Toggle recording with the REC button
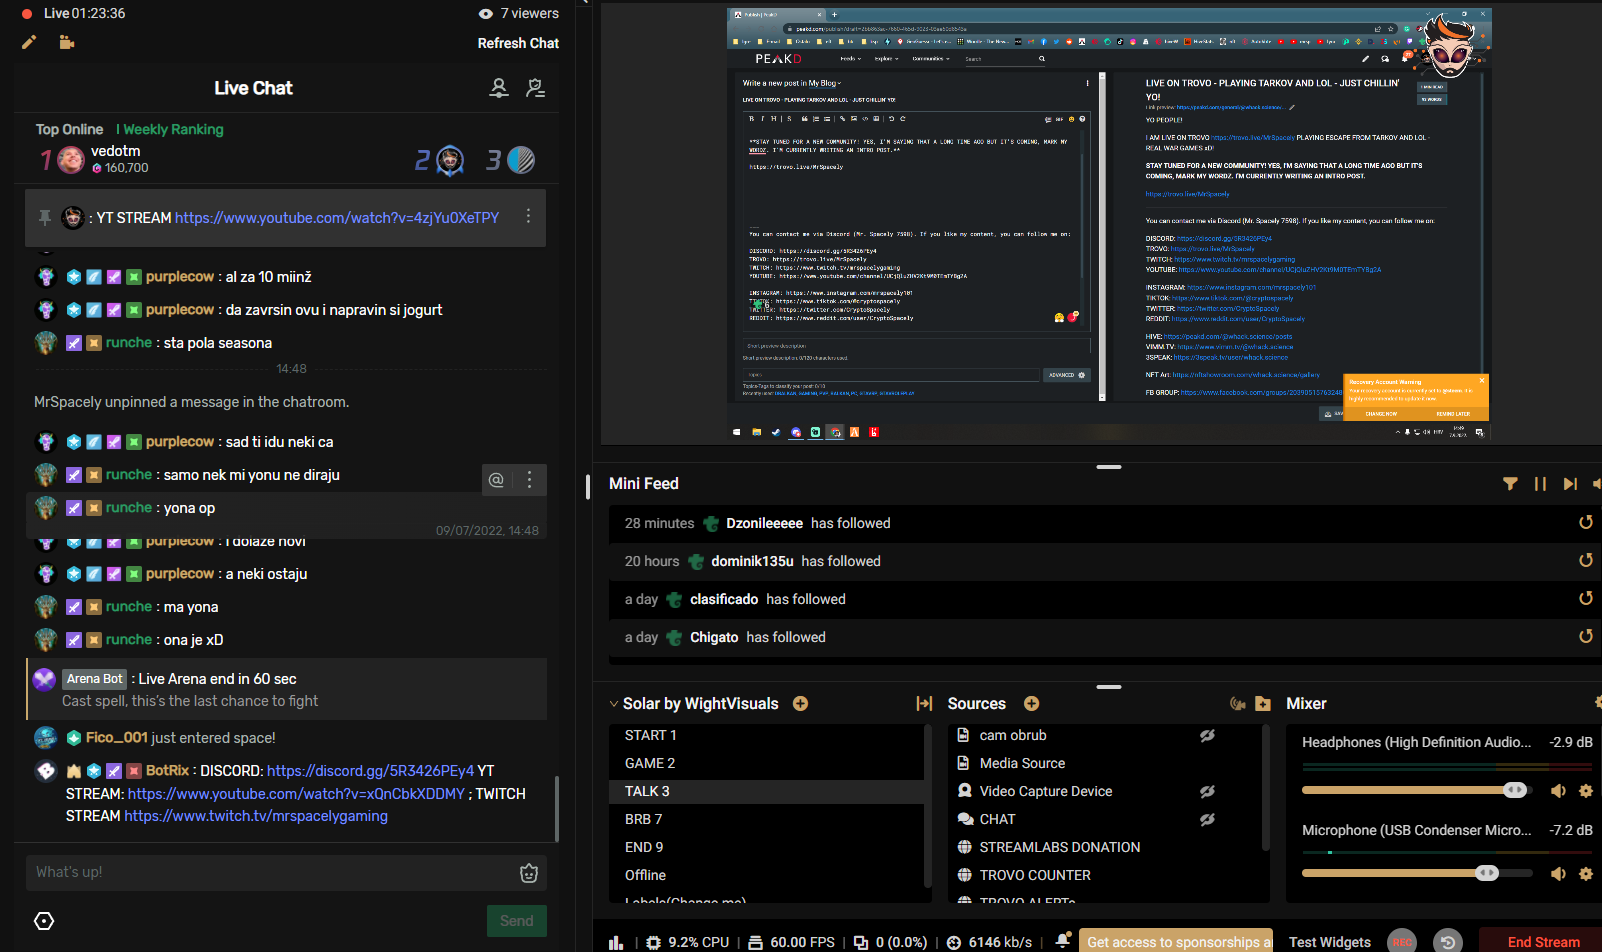The height and width of the screenshot is (952, 1602). tap(1402, 942)
